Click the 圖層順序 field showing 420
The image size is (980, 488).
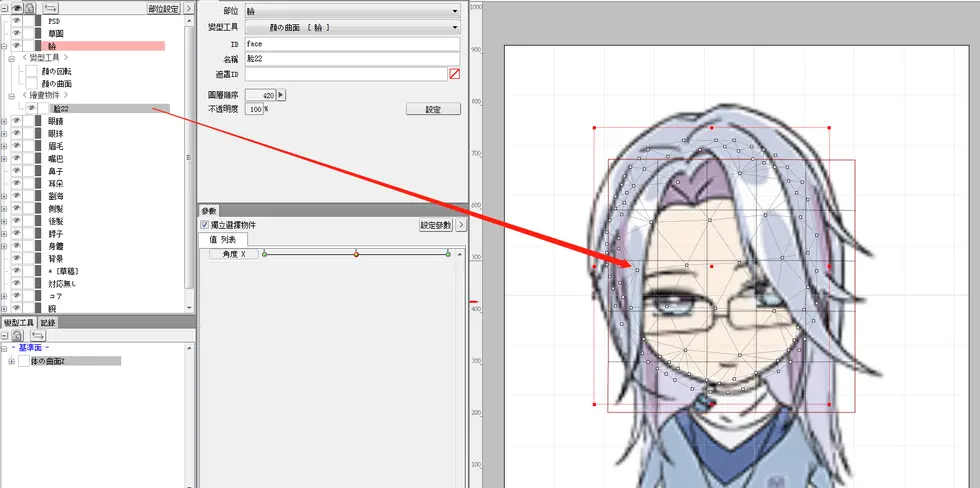coord(261,95)
